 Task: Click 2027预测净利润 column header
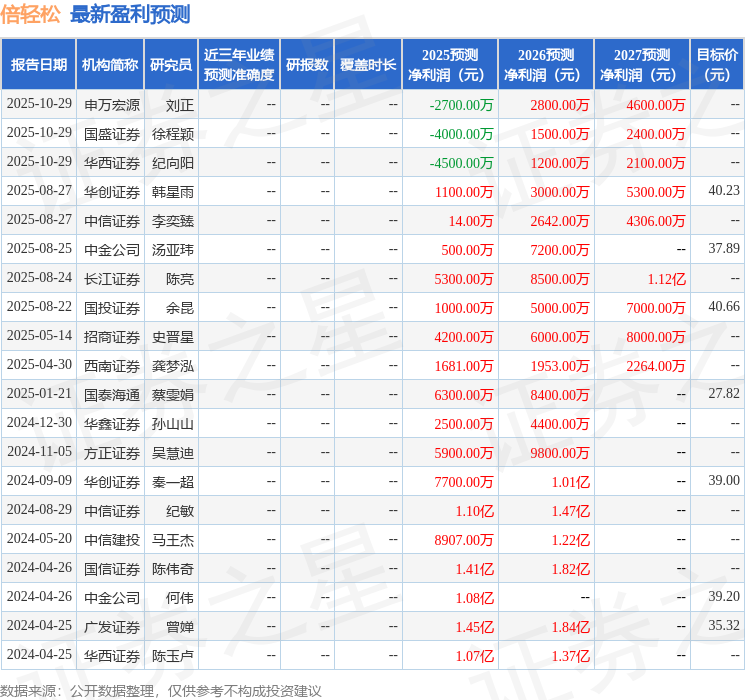tap(641, 65)
